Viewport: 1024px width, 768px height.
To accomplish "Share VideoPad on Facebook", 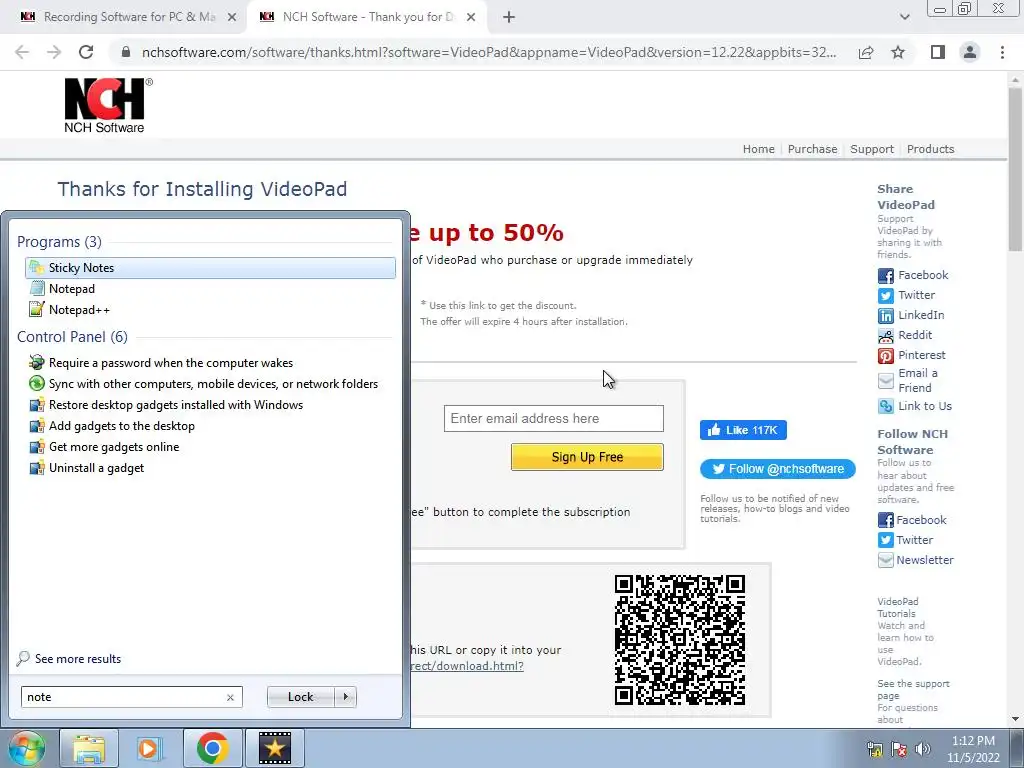I will (x=913, y=275).
